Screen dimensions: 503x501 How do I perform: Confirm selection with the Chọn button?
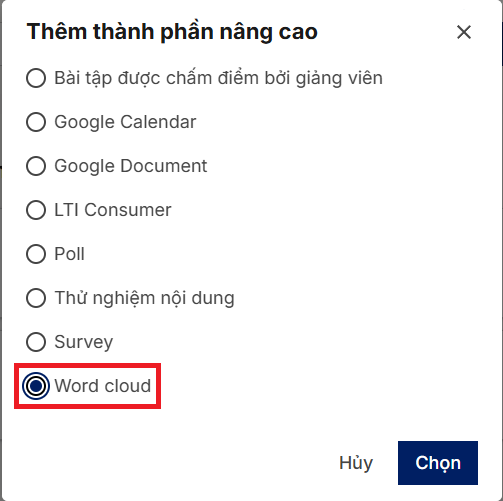pyautogui.click(x=438, y=463)
